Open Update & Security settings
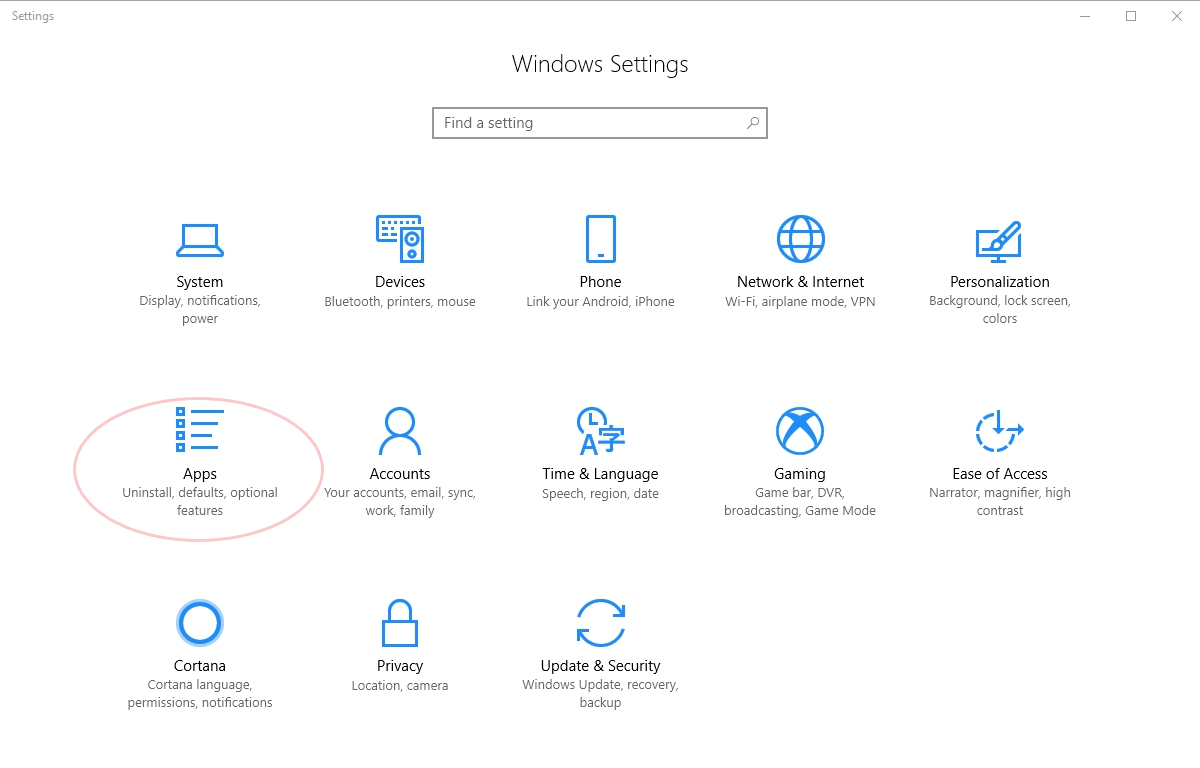Viewport: 1200px width, 768px height. [x=600, y=645]
